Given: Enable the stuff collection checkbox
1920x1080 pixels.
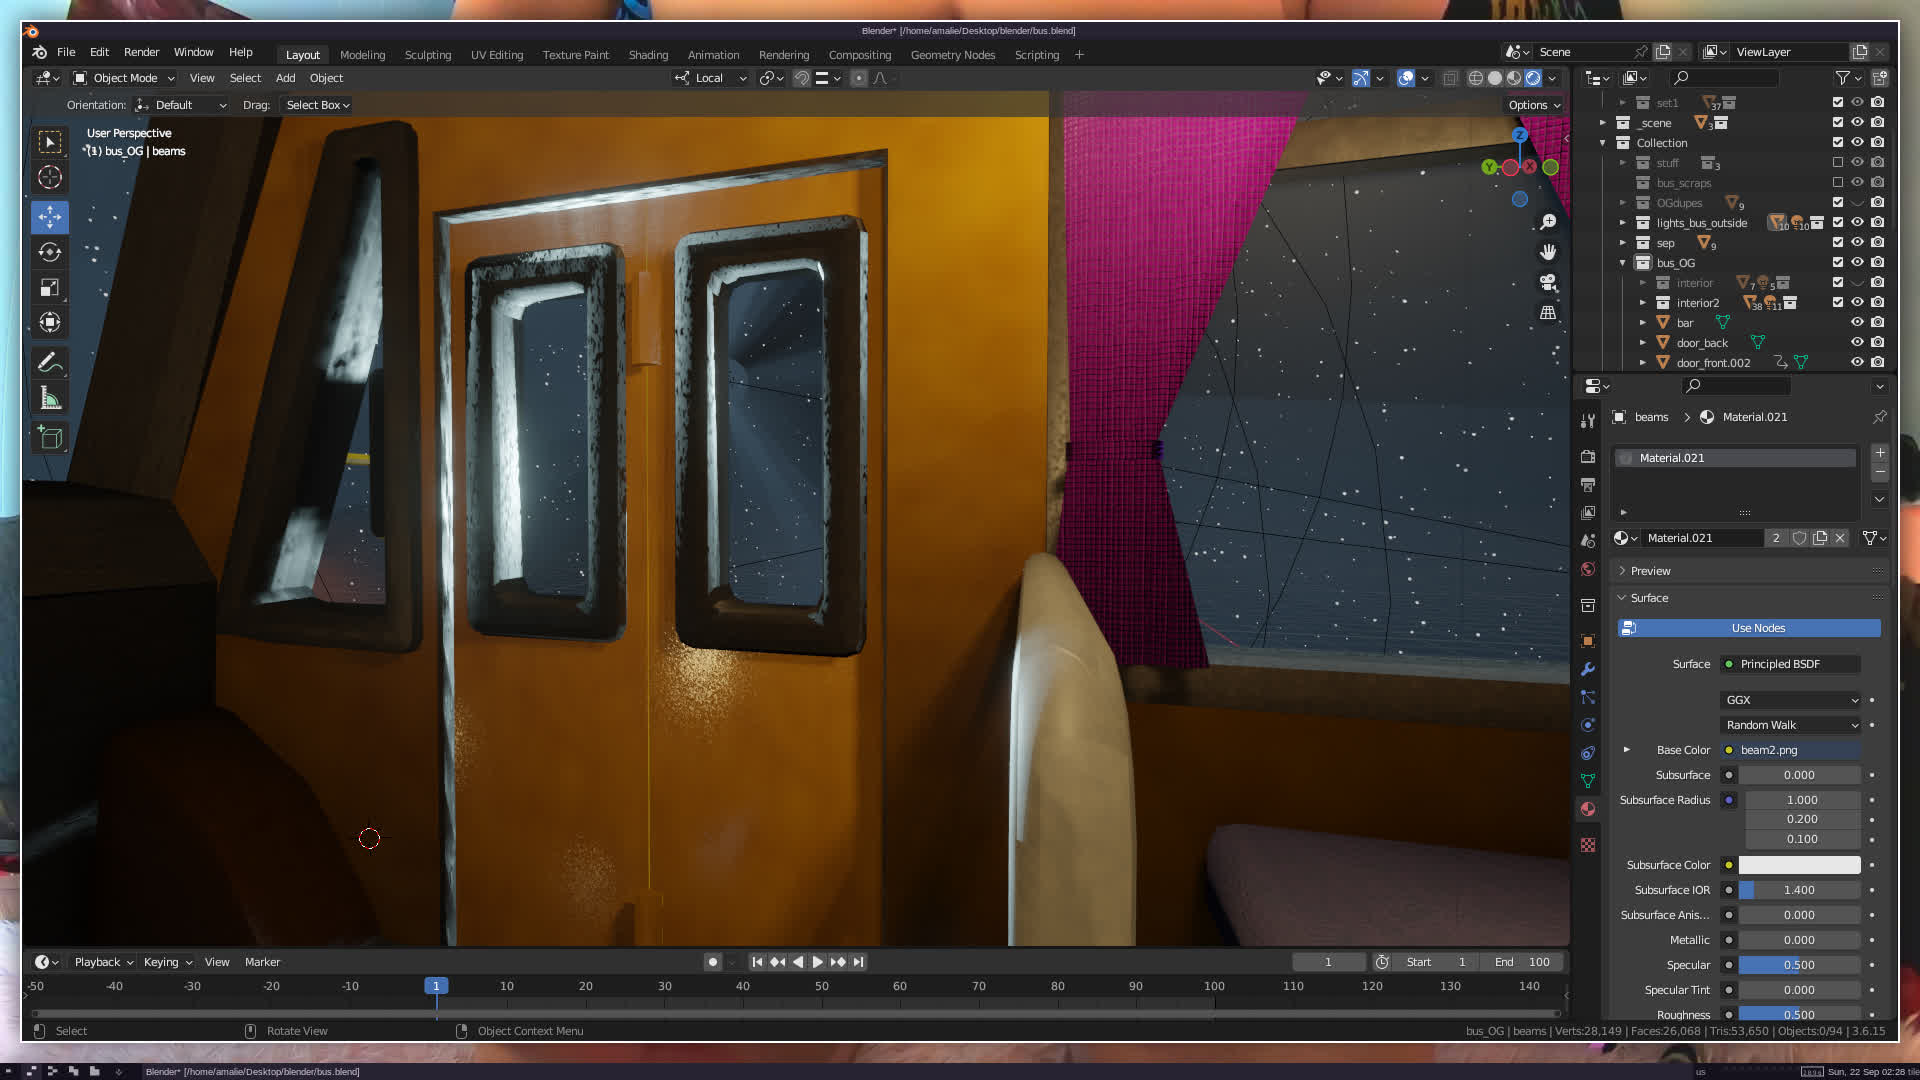Looking at the screenshot, I should (x=1837, y=162).
